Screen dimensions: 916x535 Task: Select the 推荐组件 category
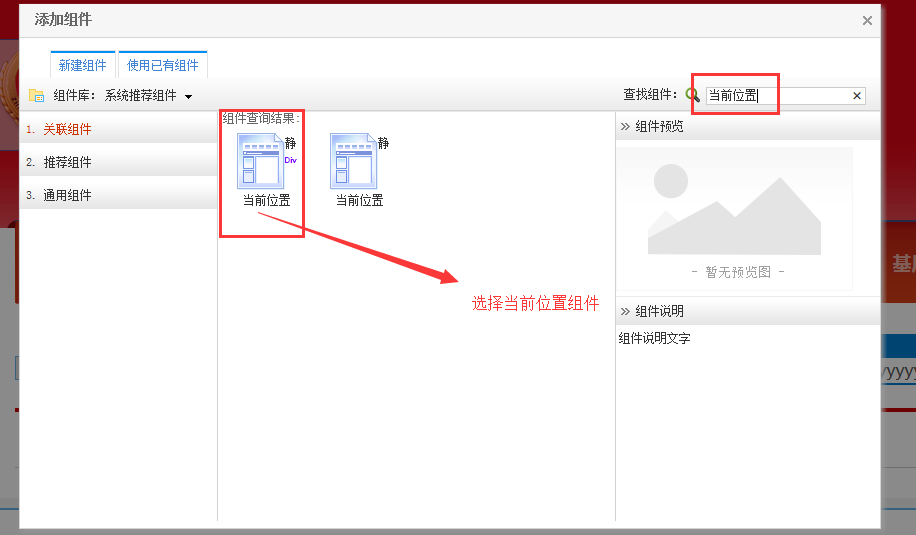[67, 162]
